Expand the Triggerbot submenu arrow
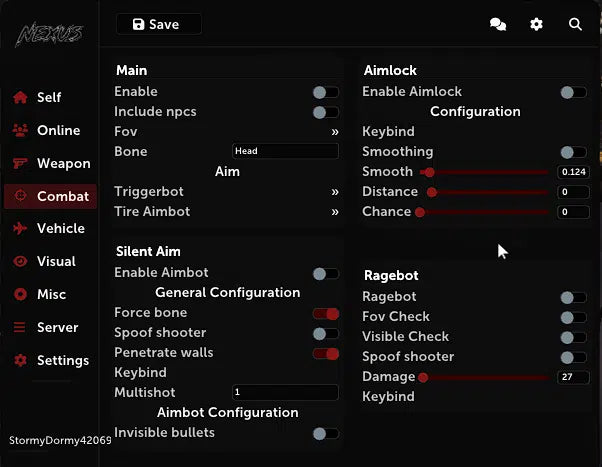602x467 pixels. pyautogui.click(x=335, y=192)
